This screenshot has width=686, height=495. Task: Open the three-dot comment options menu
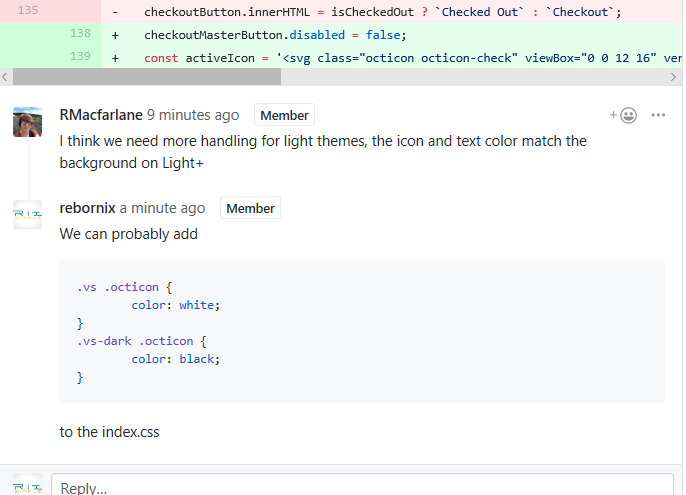[x=658, y=115]
